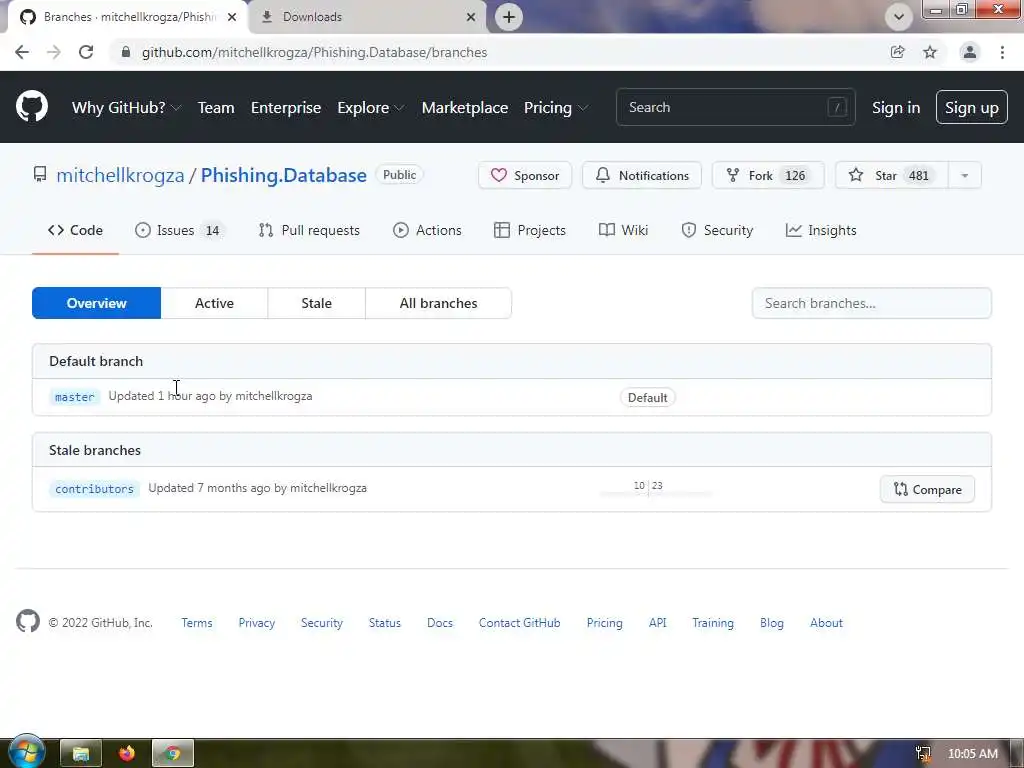The image size is (1024, 768).
Task: Fork the repository
Action: 768,175
